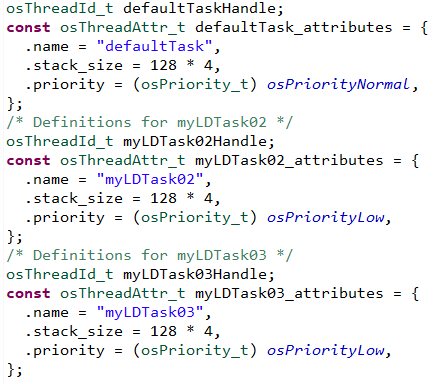Click the myLDTask02_attributes identifier
Image resolution: width=444 pixels, height=384 pixels.
pos(289,160)
